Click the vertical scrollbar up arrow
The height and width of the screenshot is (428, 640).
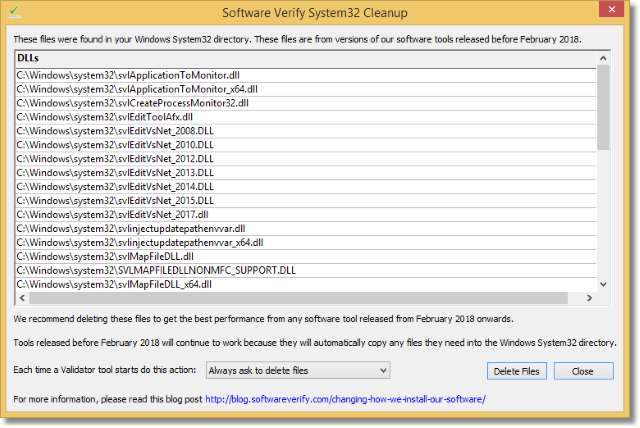(603, 58)
